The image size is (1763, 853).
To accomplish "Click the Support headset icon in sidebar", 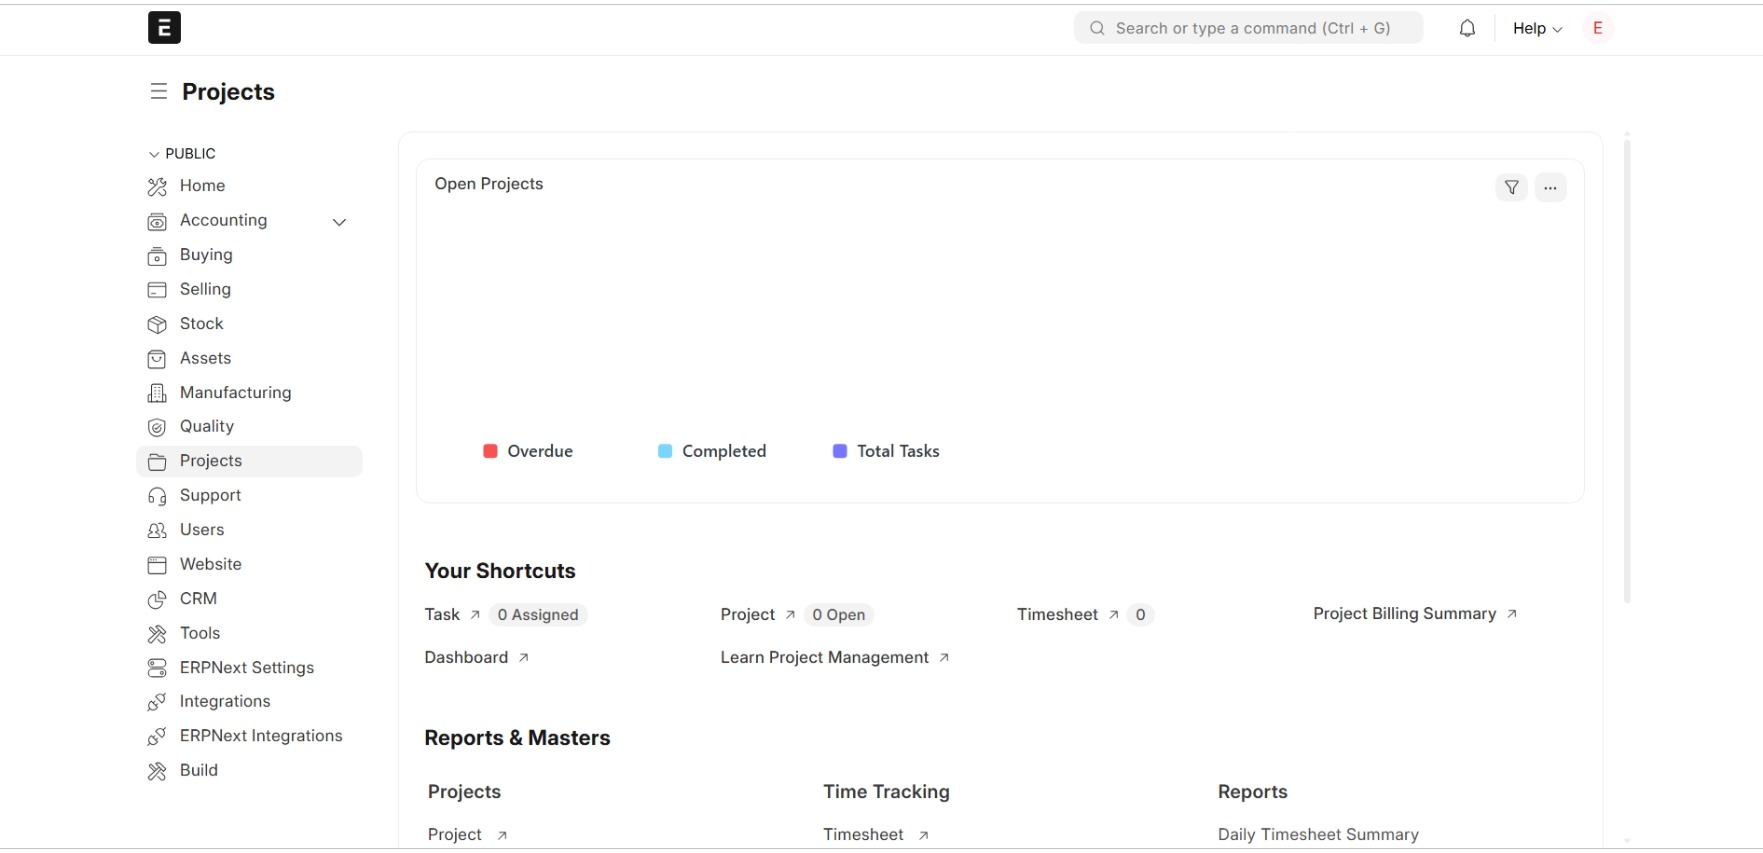I will point(157,496).
